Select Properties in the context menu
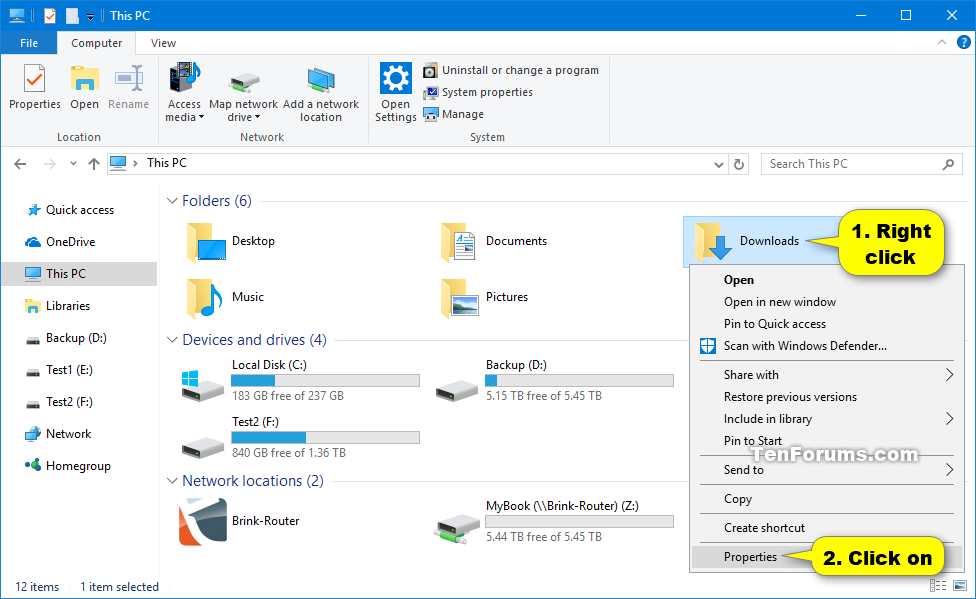The width and height of the screenshot is (976, 599). 750,557
